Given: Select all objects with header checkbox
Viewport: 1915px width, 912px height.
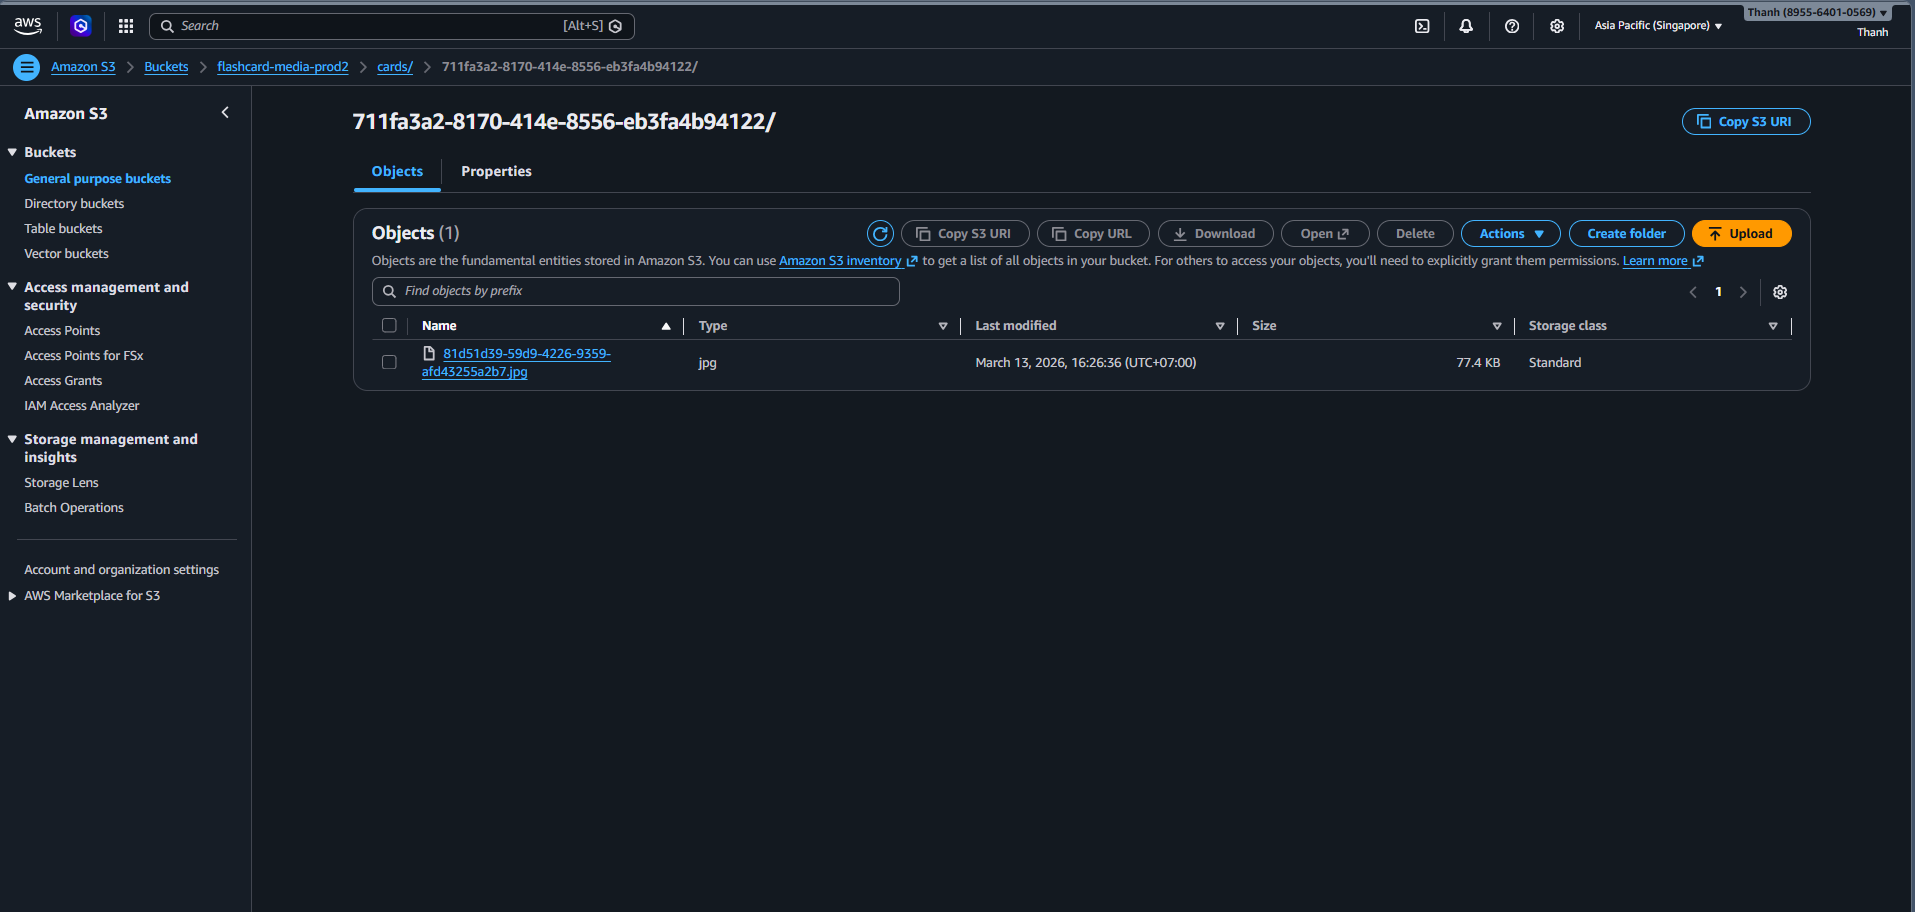Looking at the screenshot, I should tap(389, 326).
